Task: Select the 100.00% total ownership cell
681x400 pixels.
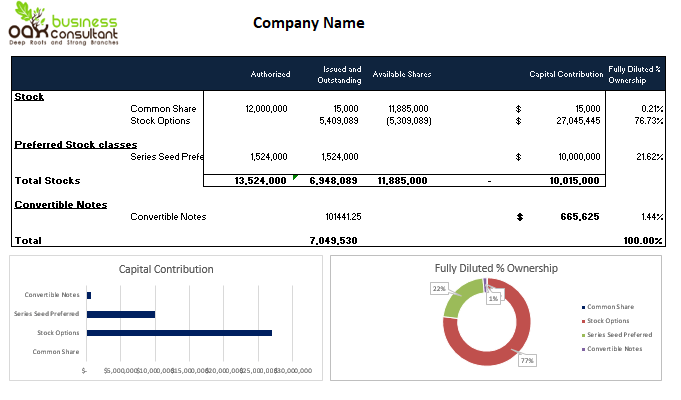Action: pos(643,241)
